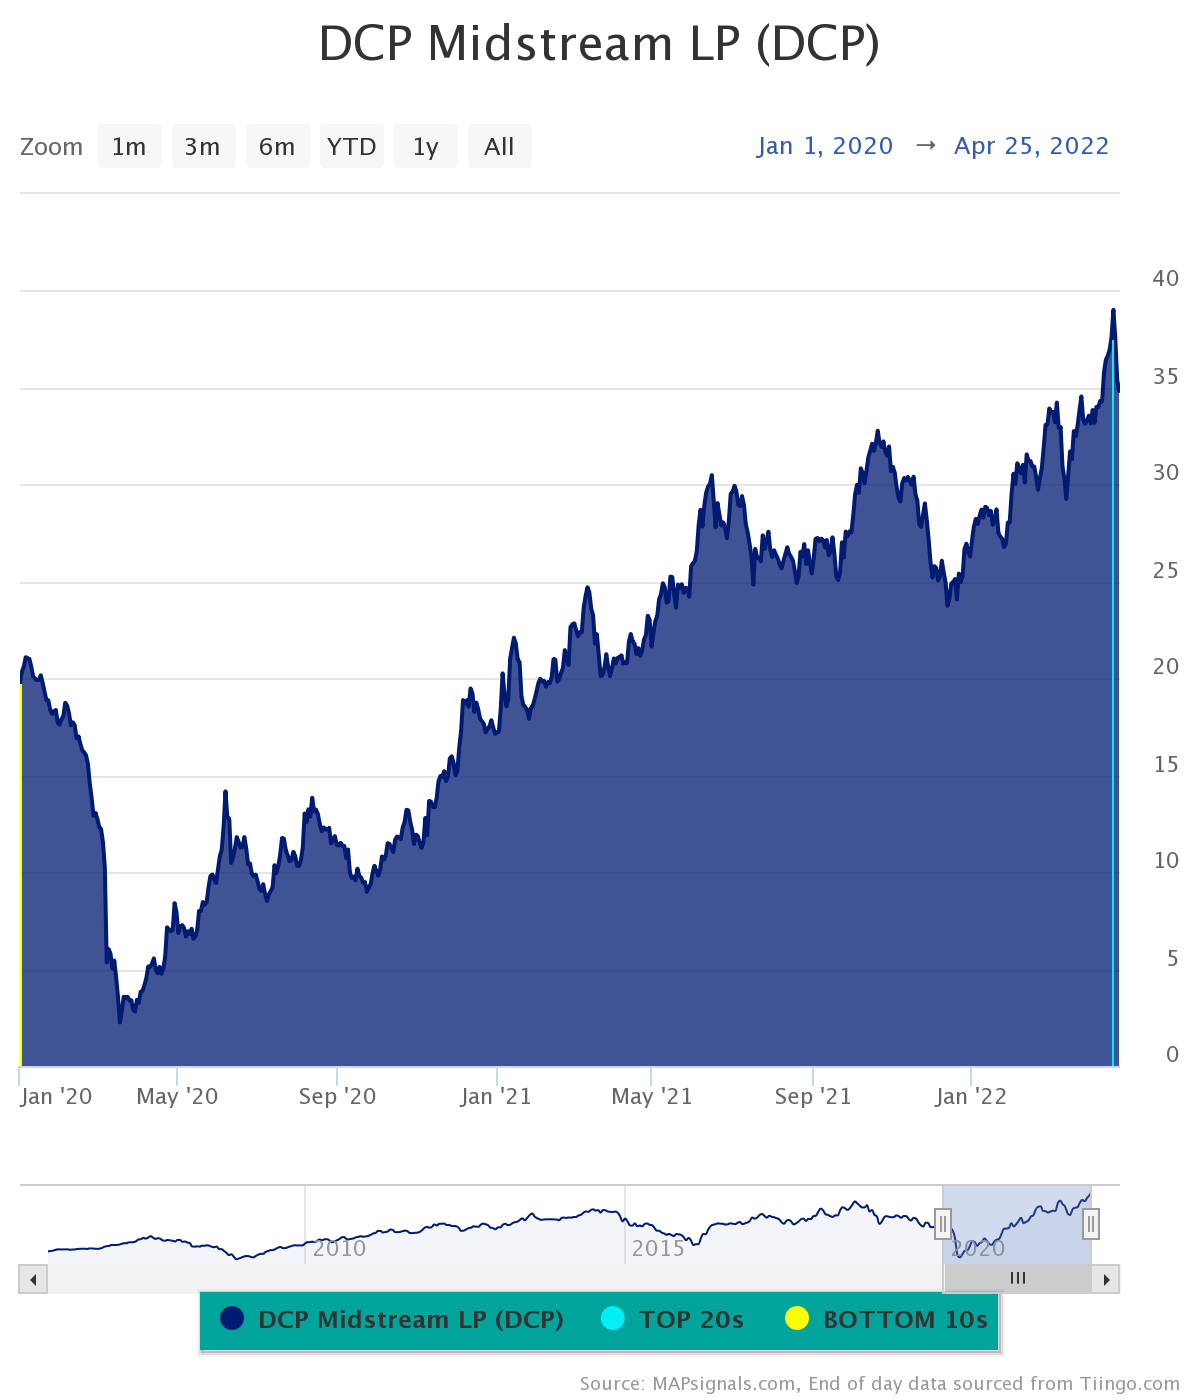Image resolution: width=1200 pixels, height=1400 pixels.
Task: Select the 1m zoom range
Action: coord(130,147)
